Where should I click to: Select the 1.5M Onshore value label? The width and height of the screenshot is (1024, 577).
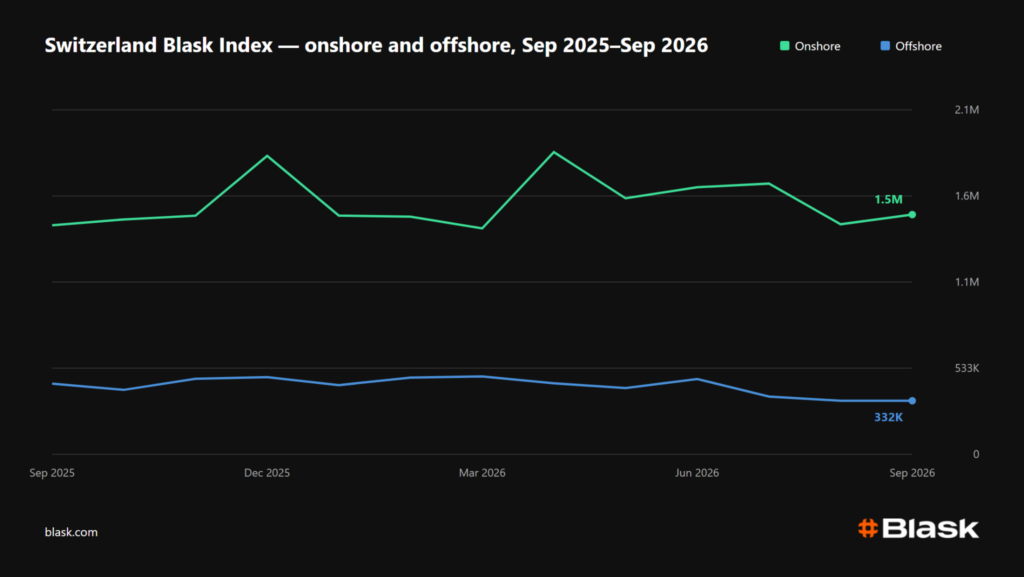[x=888, y=200]
